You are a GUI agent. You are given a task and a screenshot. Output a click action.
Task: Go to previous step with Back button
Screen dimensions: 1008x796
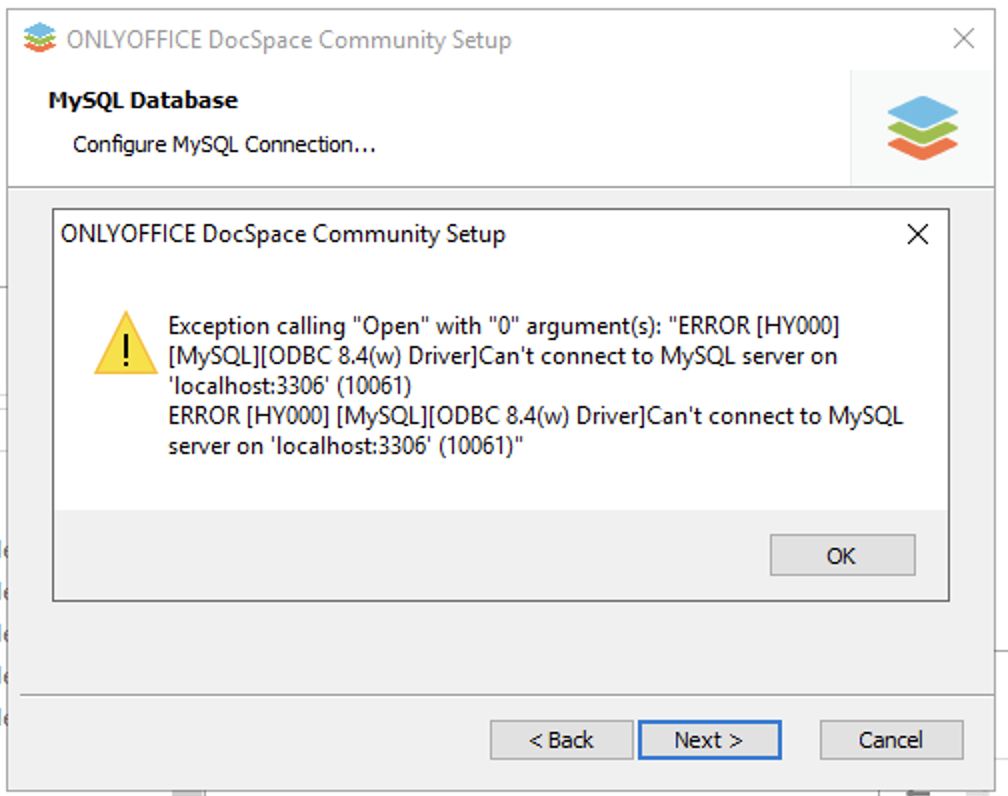tap(561, 740)
